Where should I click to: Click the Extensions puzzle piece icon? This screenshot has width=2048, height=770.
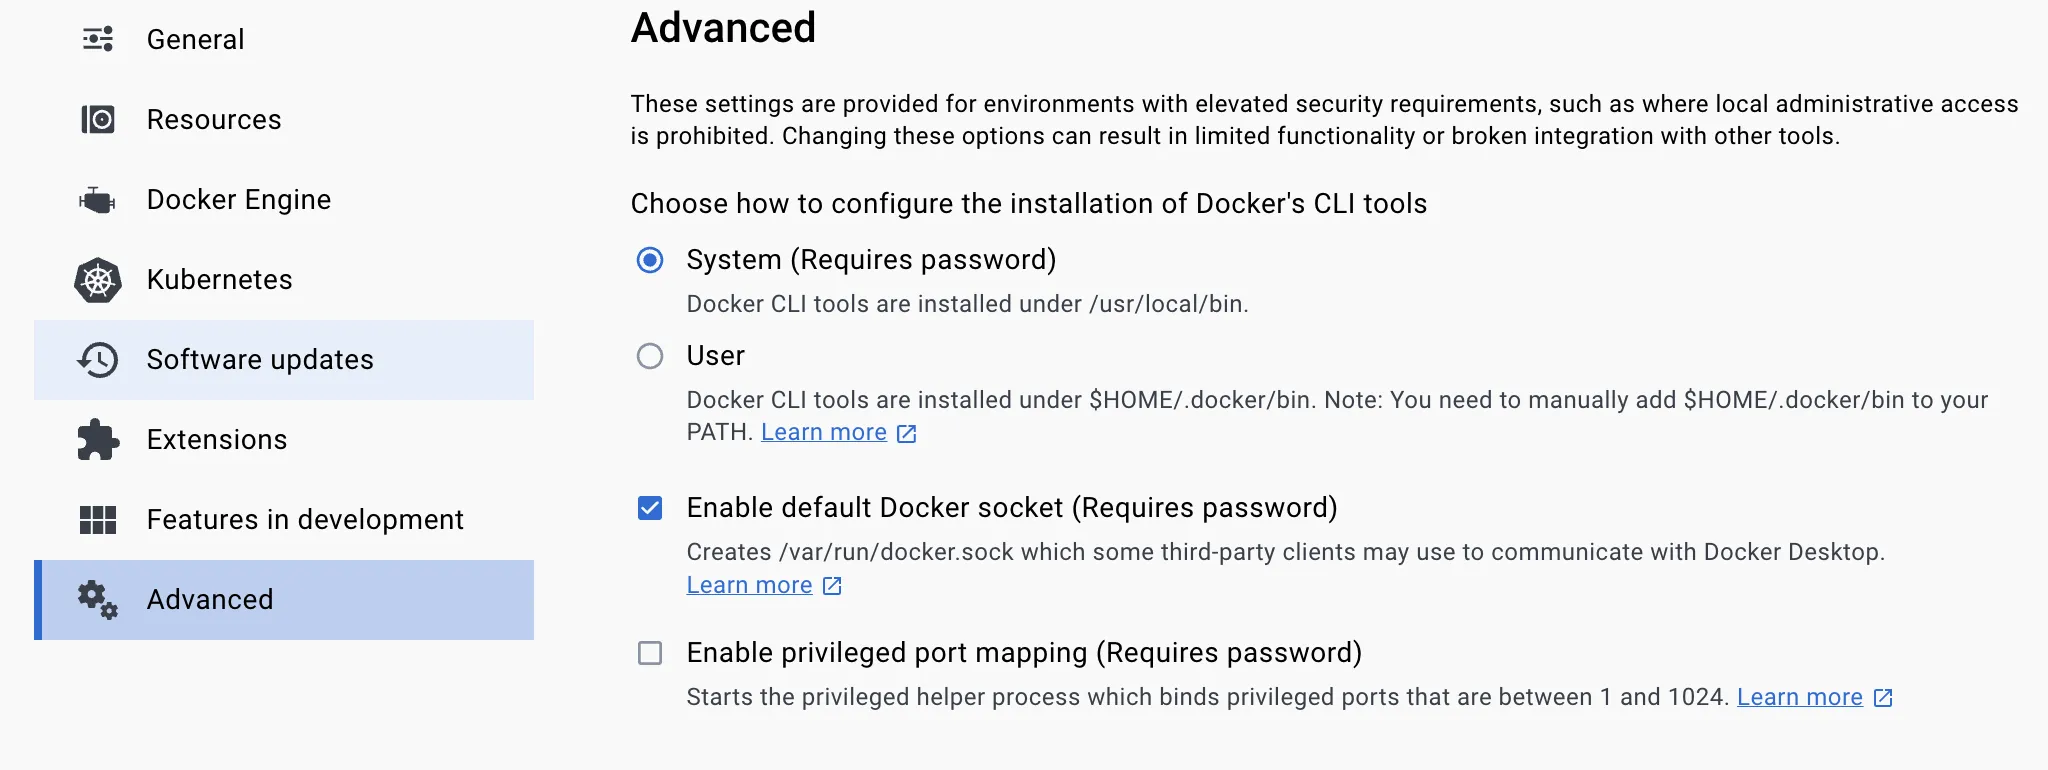pyautogui.click(x=98, y=440)
